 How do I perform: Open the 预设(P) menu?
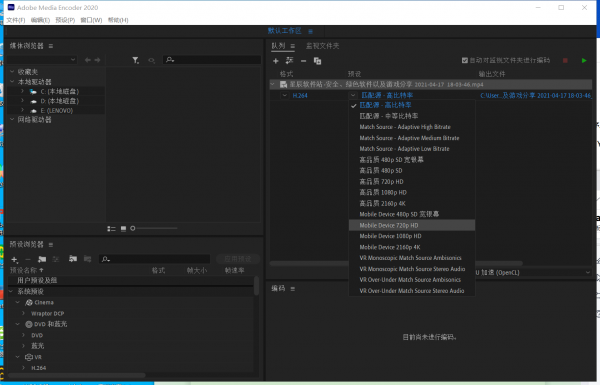(65, 20)
